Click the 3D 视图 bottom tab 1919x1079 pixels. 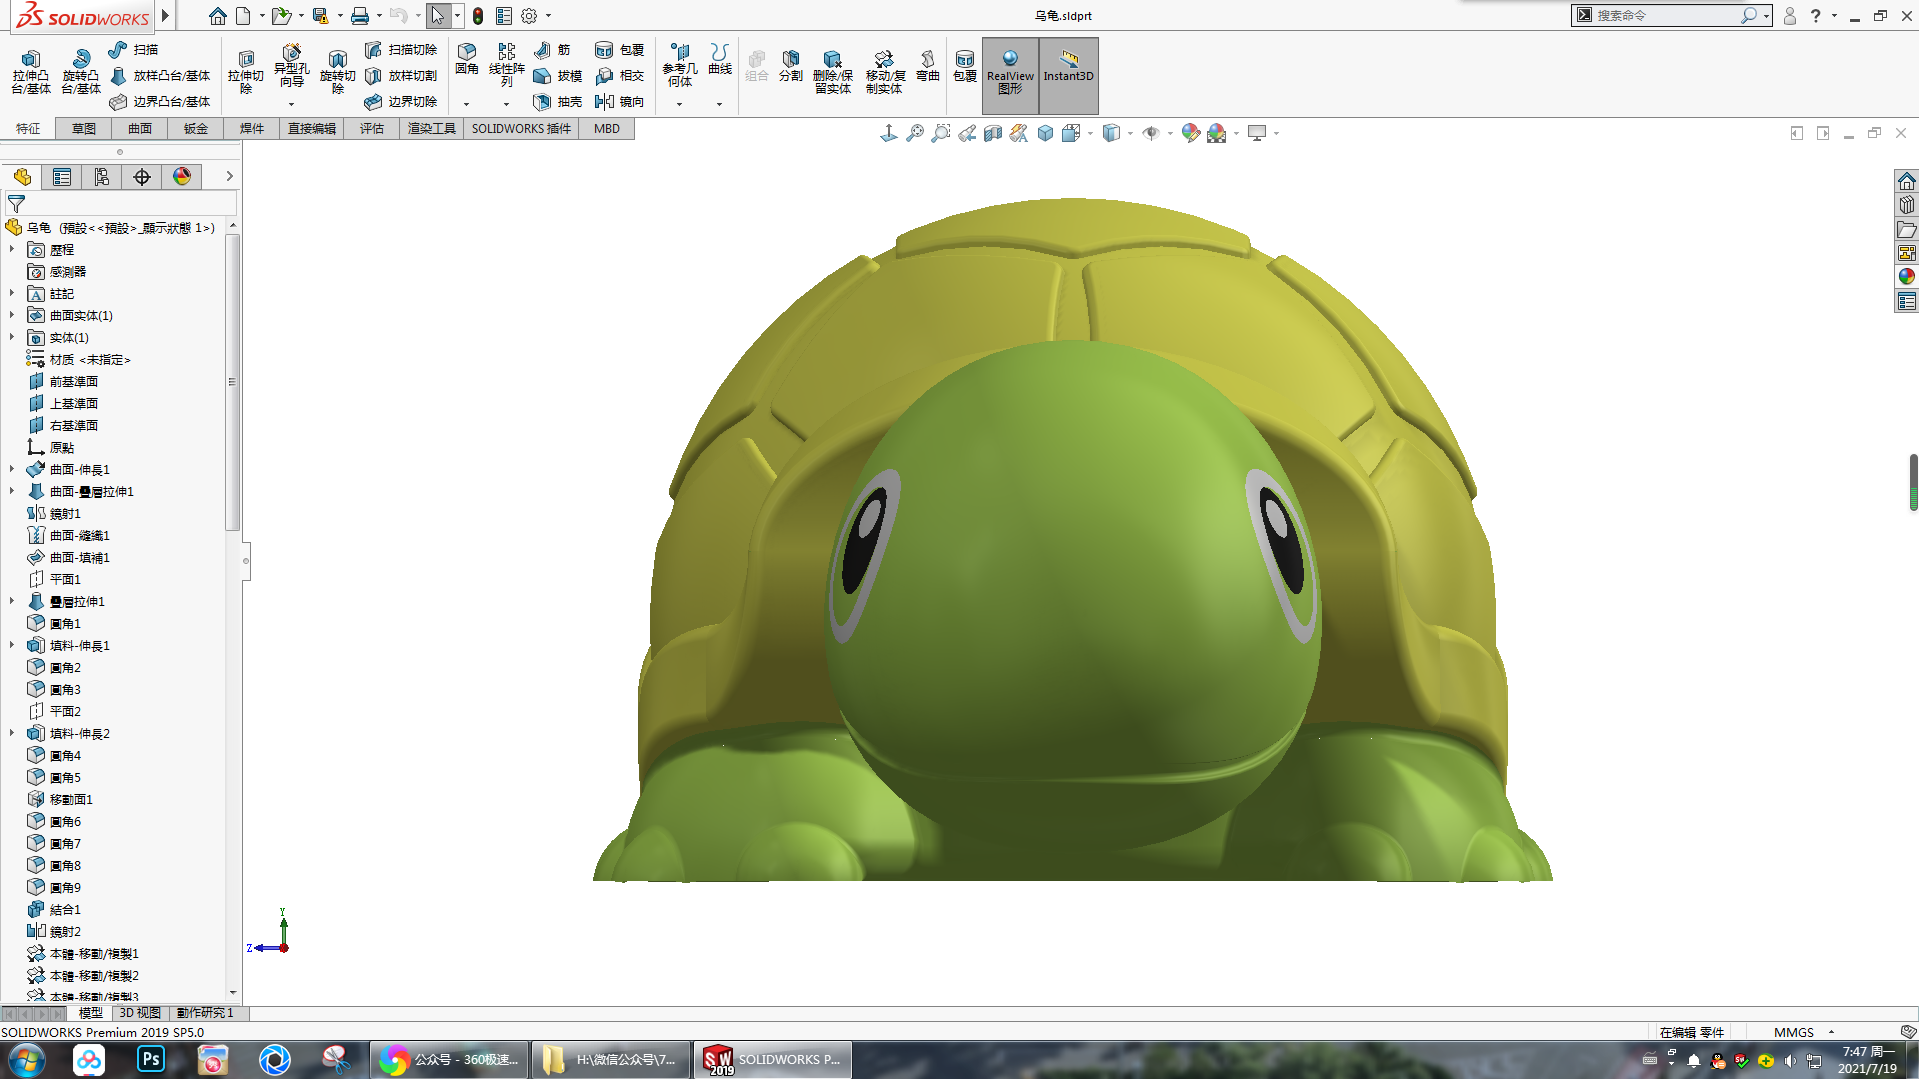(x=140, y=1013)
